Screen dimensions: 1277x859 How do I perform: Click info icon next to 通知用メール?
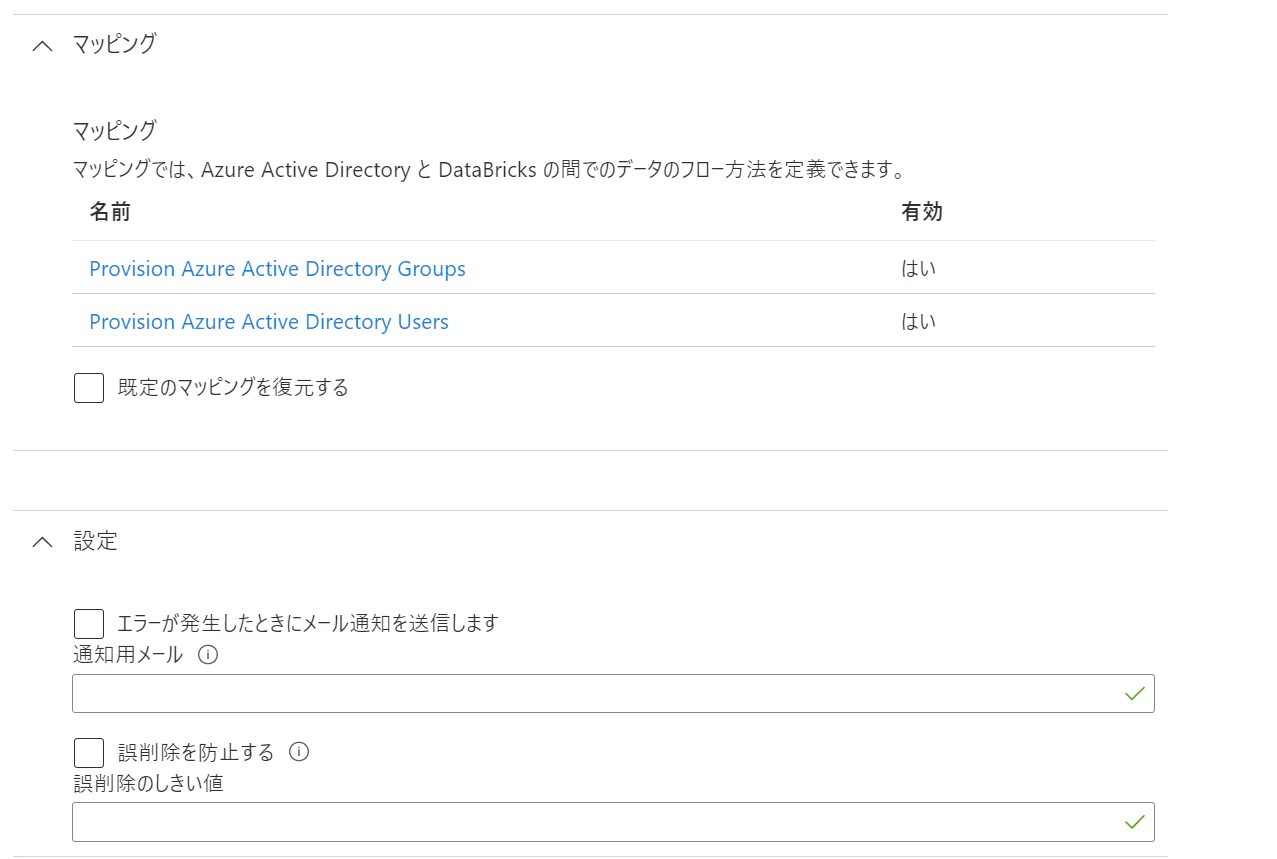[x=208, y=656]
